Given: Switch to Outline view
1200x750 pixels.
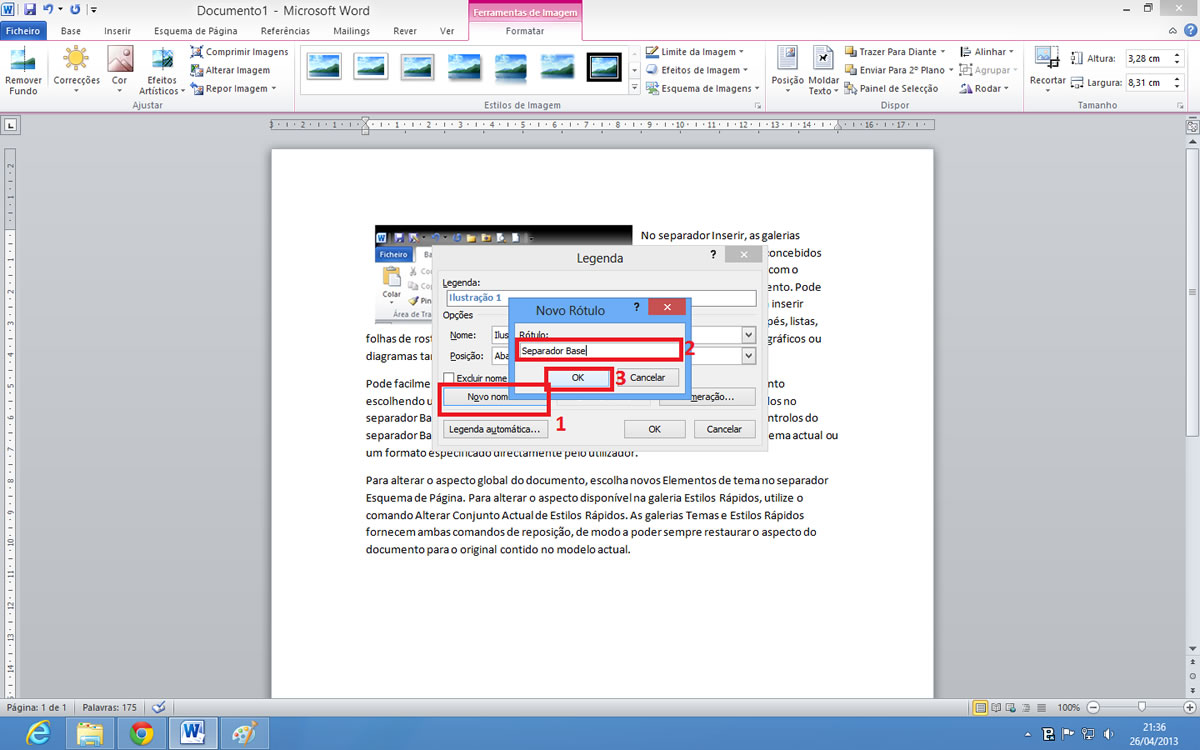Looking at the screenshot, I should point(1025,707).
